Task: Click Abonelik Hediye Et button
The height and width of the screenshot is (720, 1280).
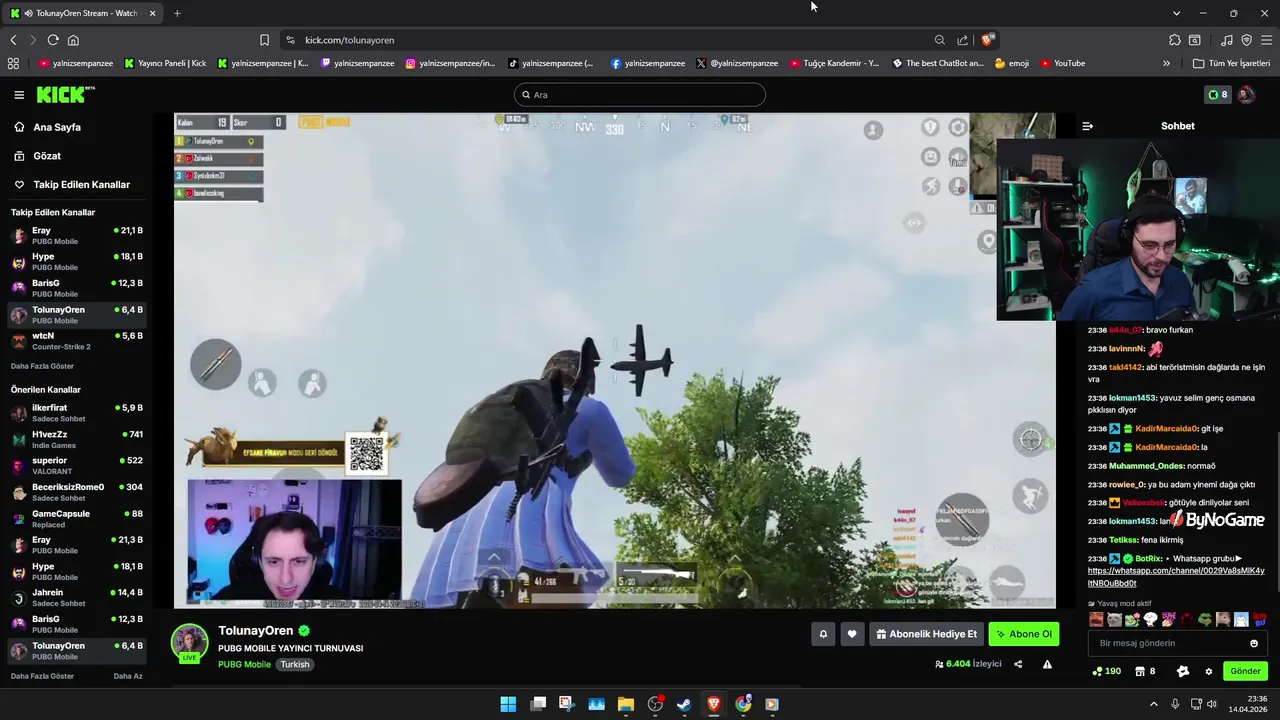Action: pos(926,634)
